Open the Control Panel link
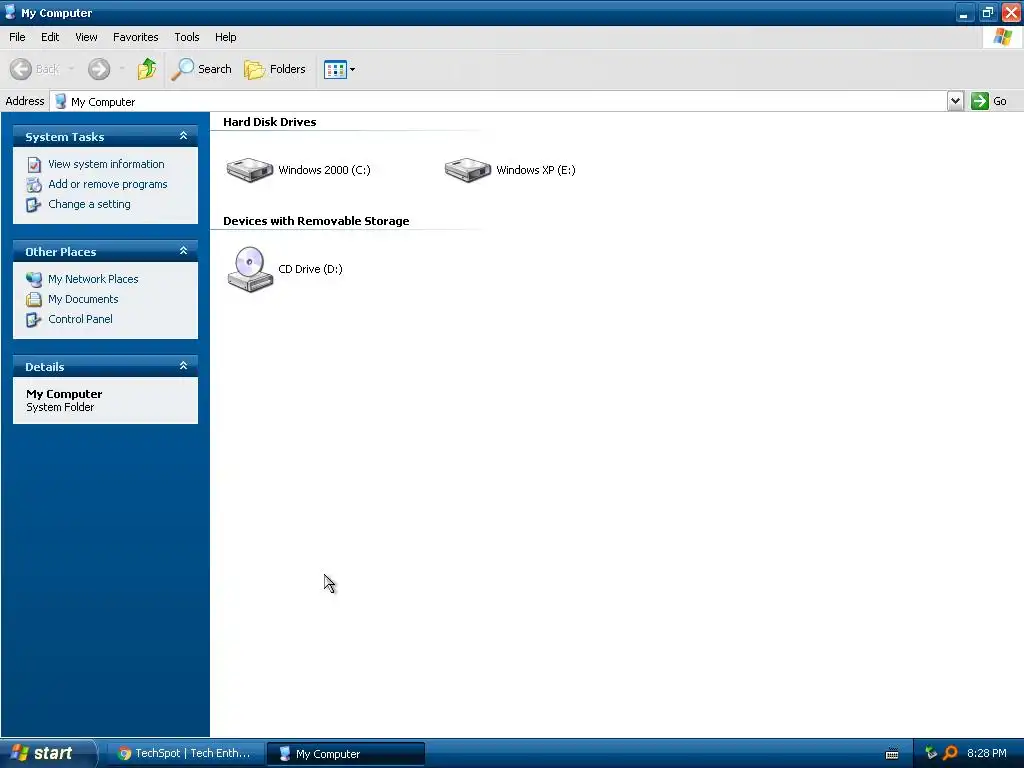The width and height of the screenshot is (1024, 768). pyautogui.click(x=80, y=319)
